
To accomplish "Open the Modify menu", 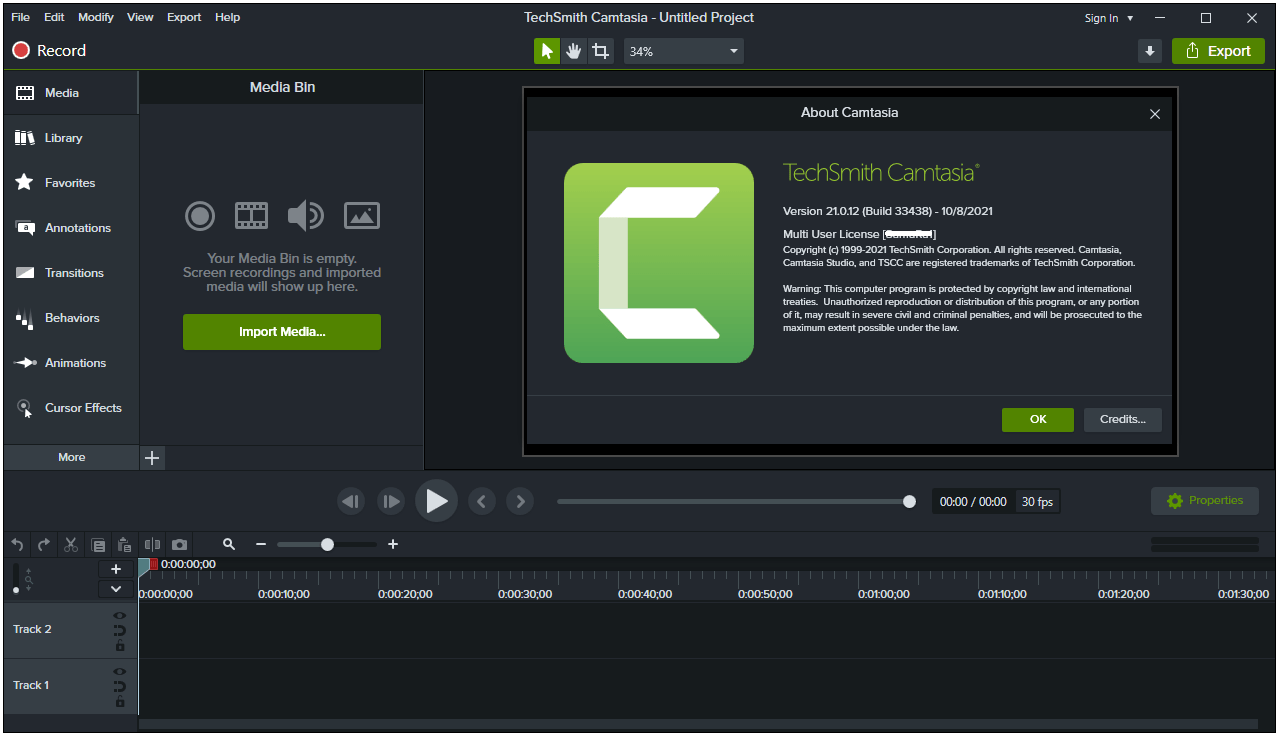I will click(x=96, y=17).
